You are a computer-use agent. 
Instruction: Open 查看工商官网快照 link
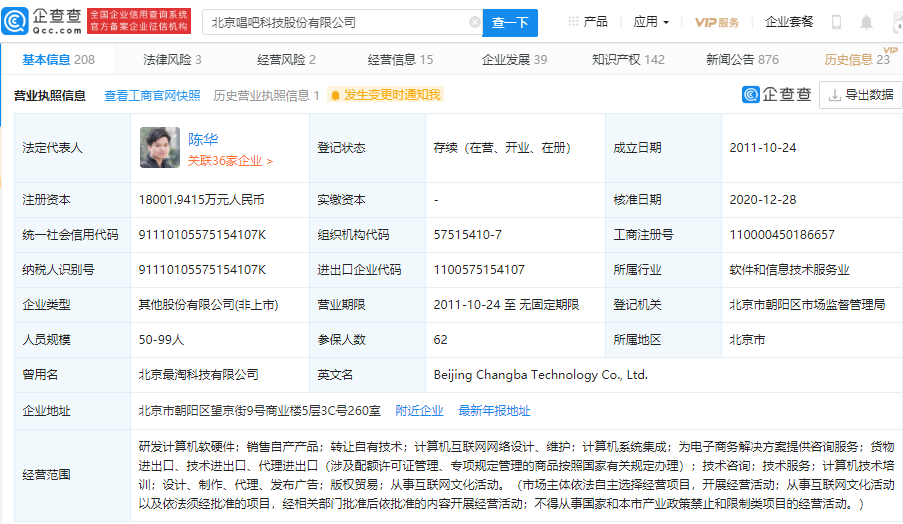click(152, 96)
